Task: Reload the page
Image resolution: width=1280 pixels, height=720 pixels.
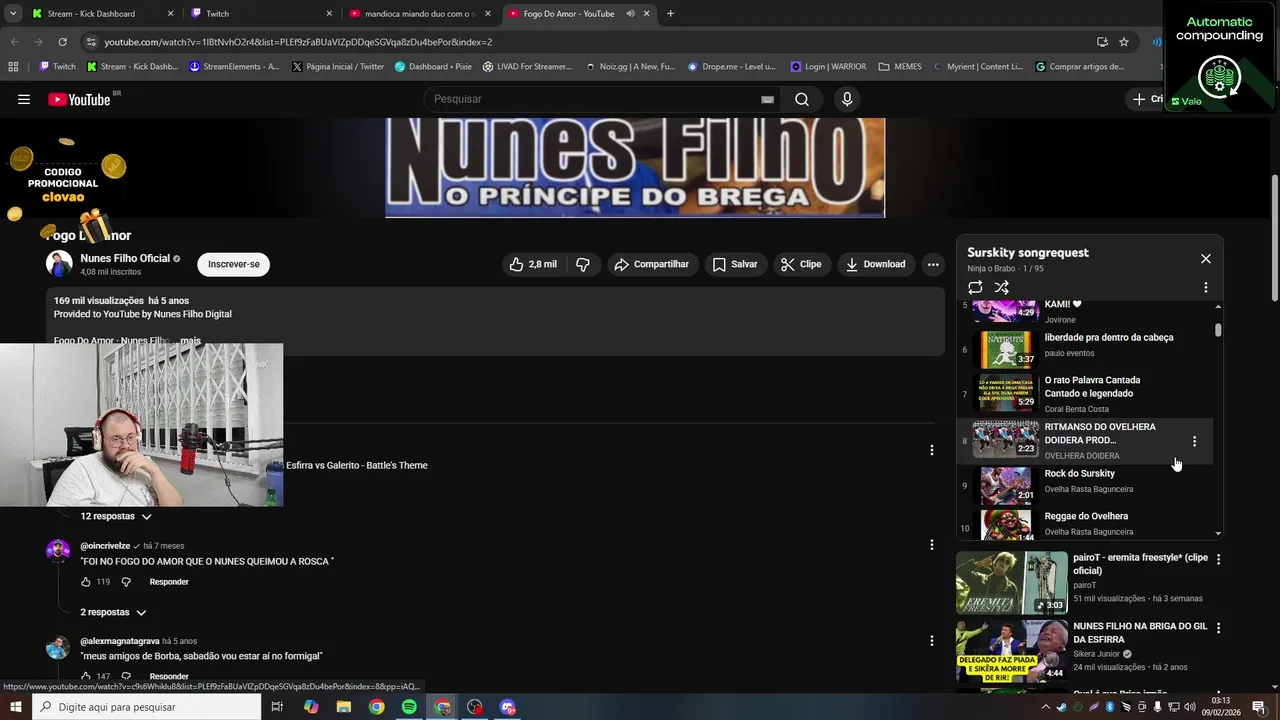Action: pyautogui.click(x=63, y=42)
